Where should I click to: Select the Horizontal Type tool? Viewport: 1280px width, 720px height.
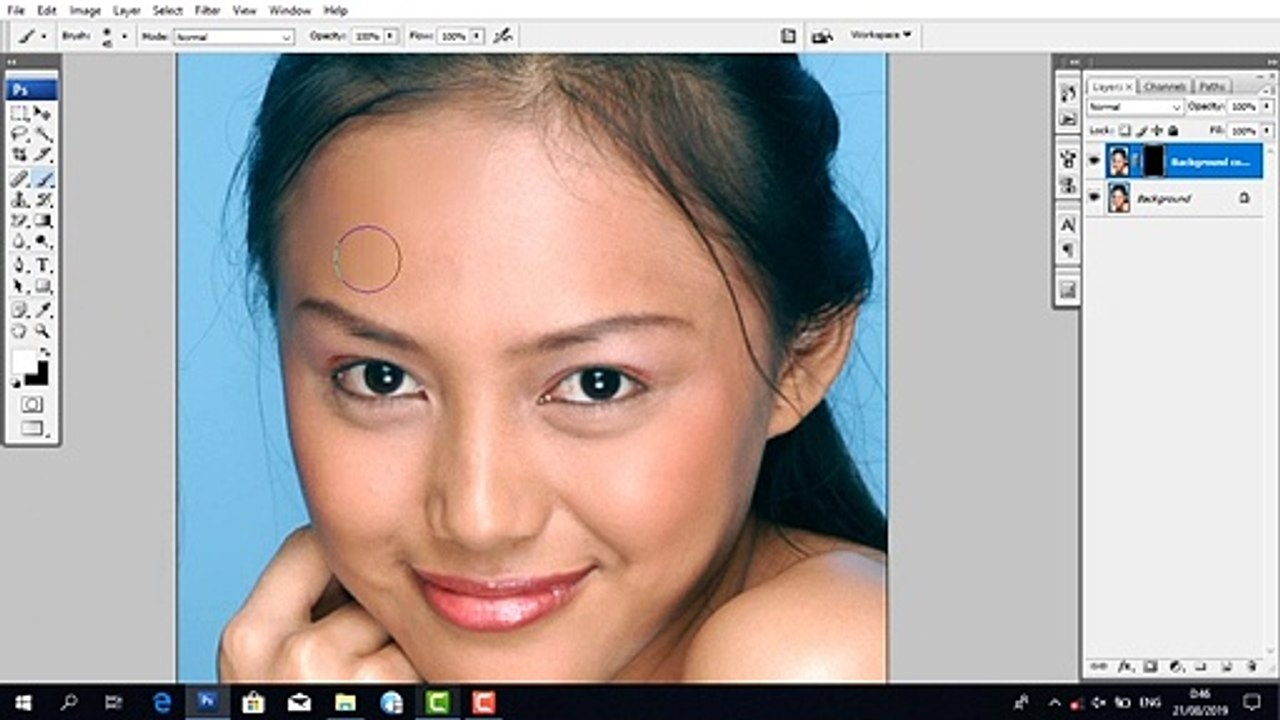(43, 265)
